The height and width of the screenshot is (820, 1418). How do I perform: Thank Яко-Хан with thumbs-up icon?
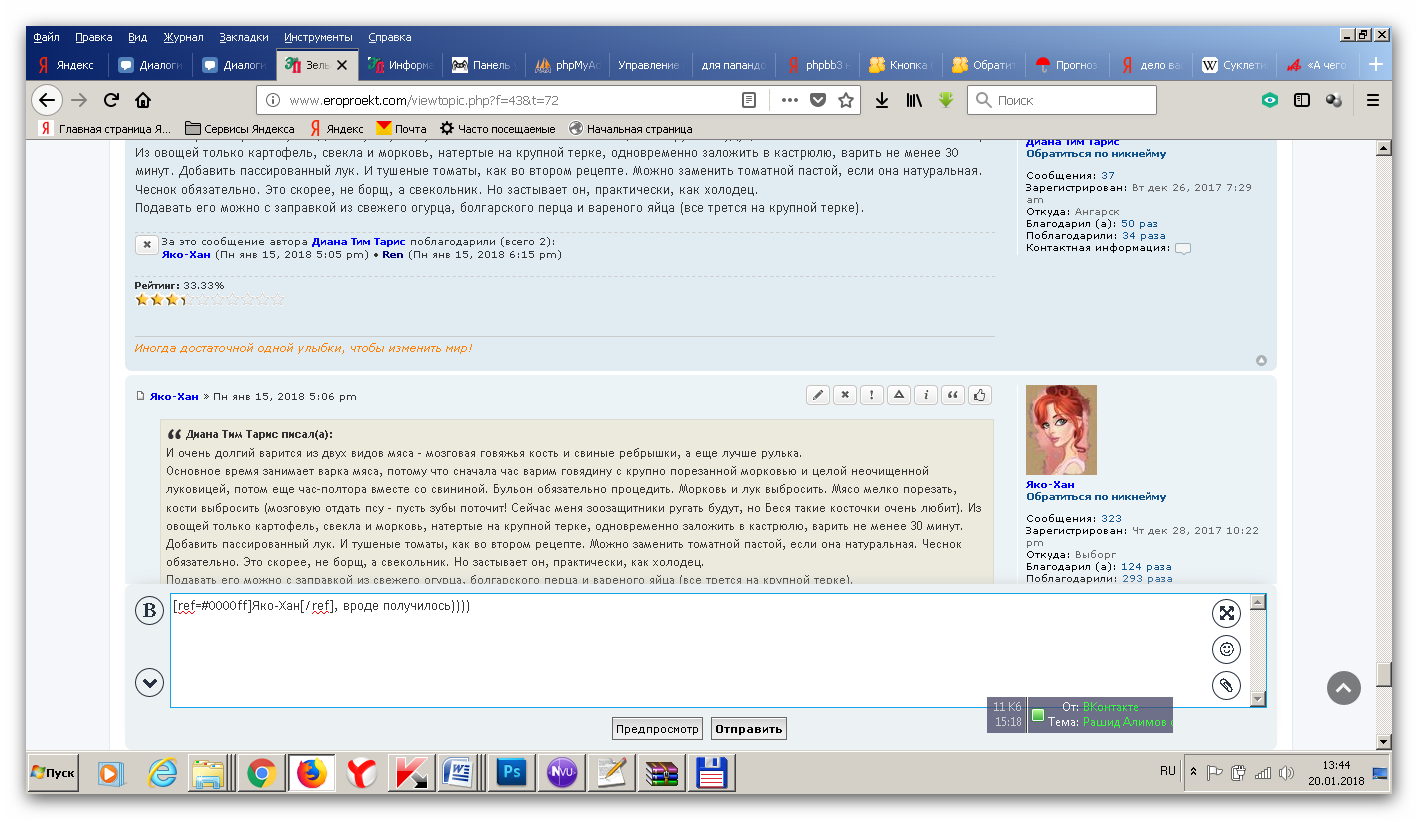(980, 395)
